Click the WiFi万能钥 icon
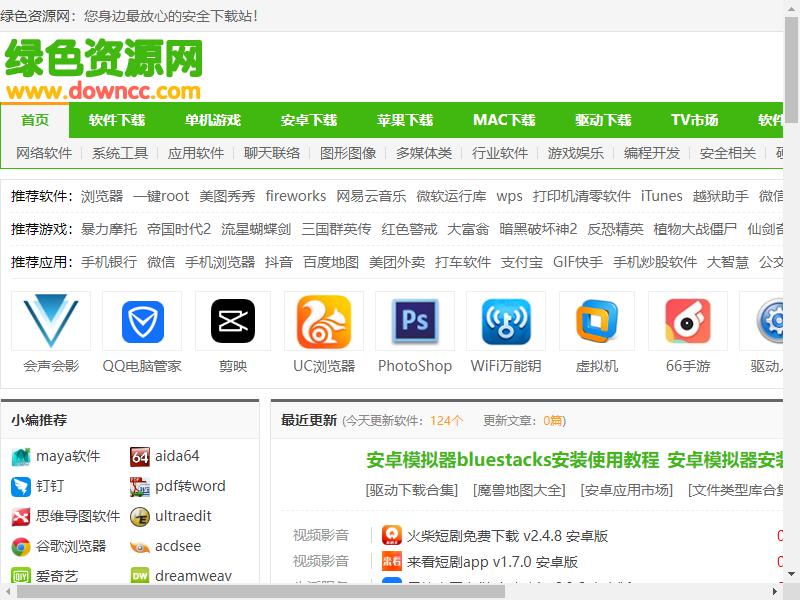This screenshot has height=600, width=800. click(506, 321)
